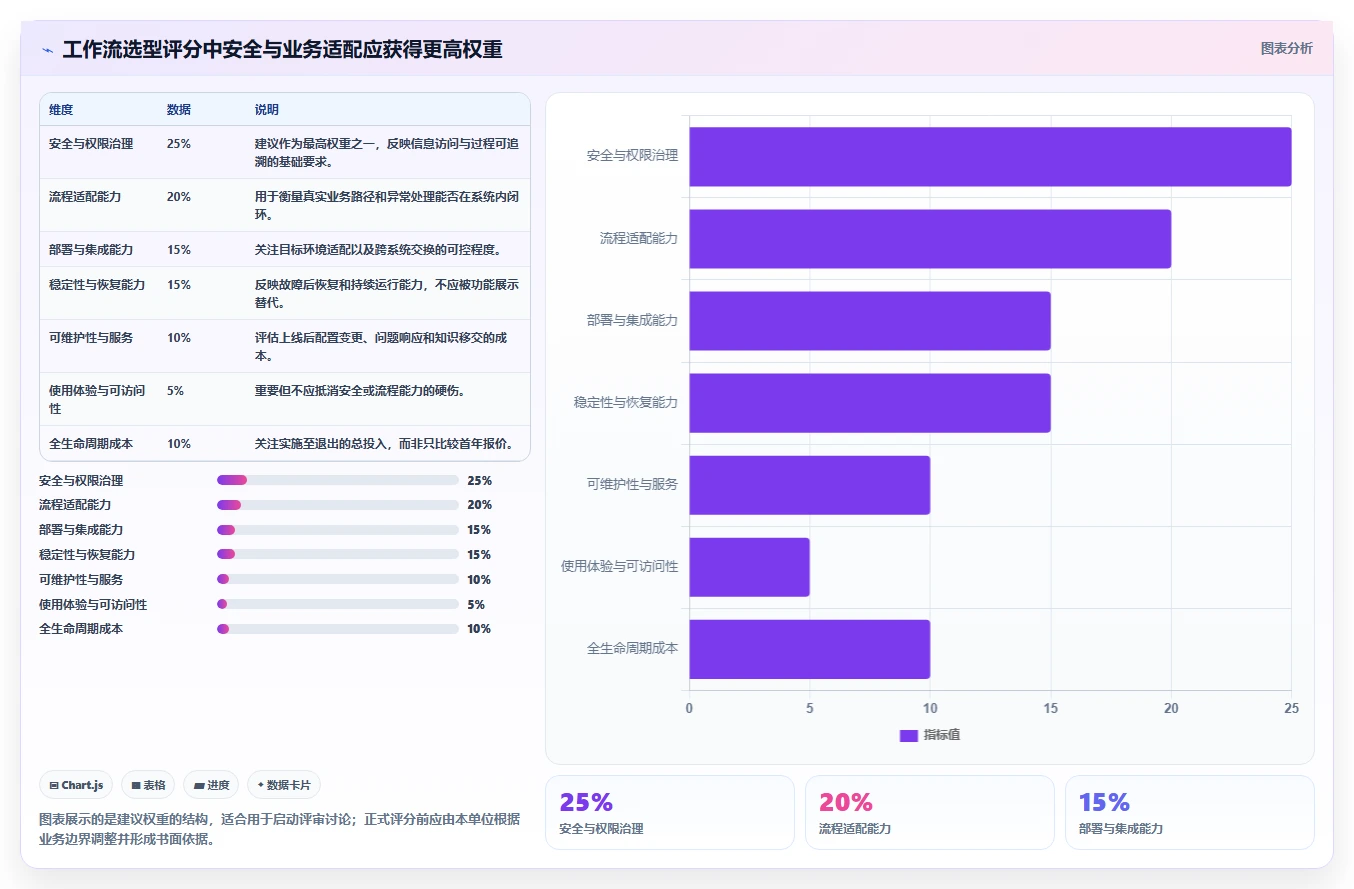The image size is (1354, 889).
Task: Click the description starting 关注实施至退出的总投入
Action: click(x=384, y=443)
